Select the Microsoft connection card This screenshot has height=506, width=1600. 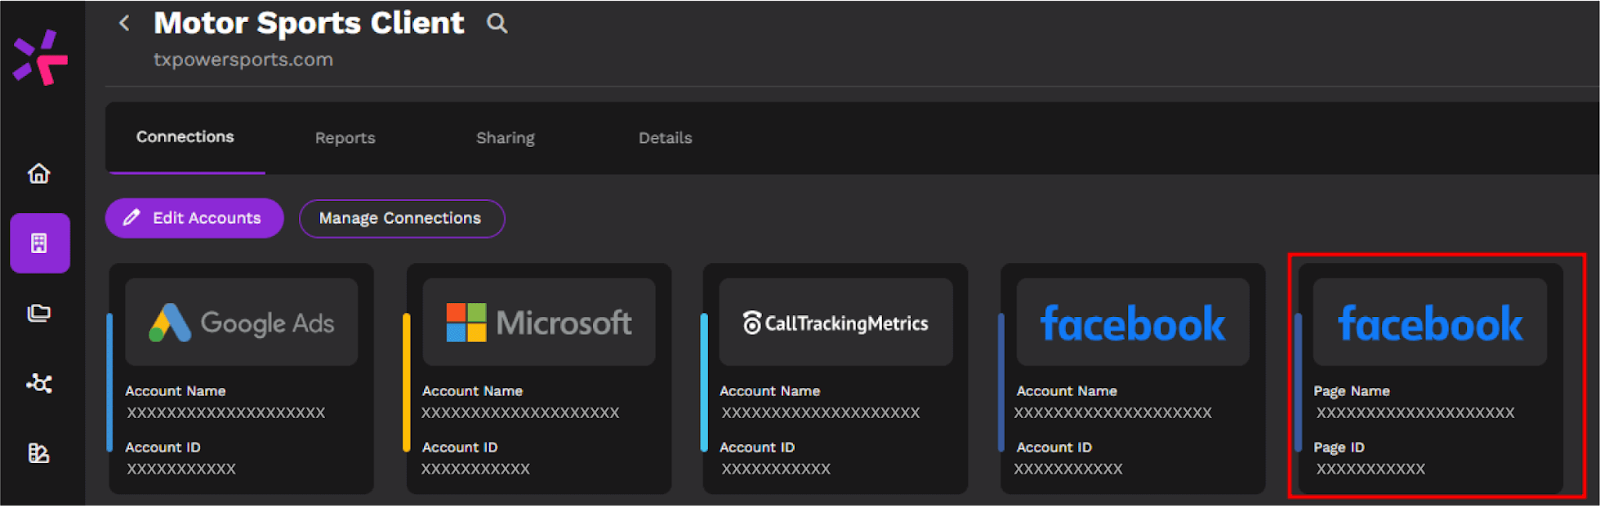539,378
